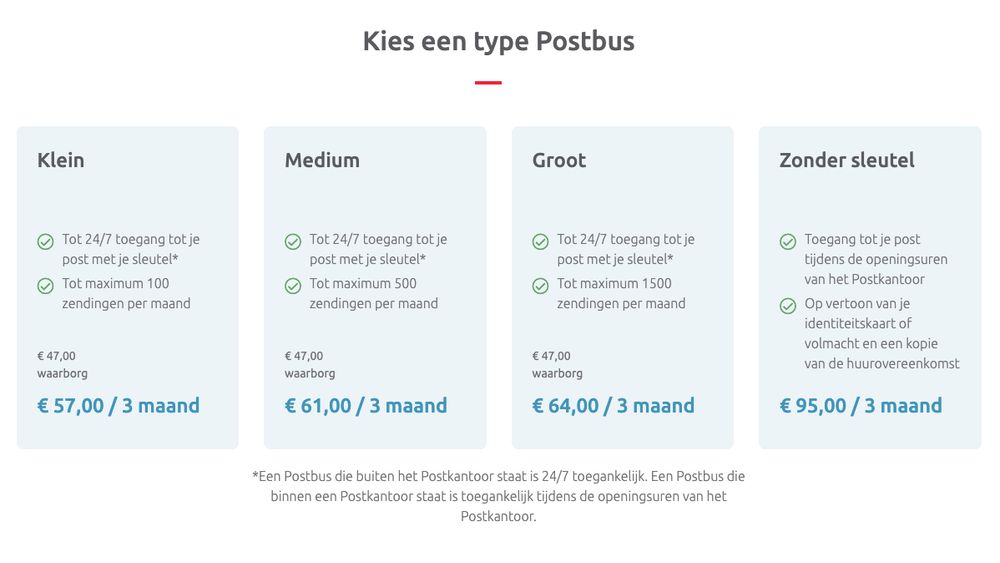Click the € 57,00 / 3 maand price
1000x563 pixels.
point(119,406)
